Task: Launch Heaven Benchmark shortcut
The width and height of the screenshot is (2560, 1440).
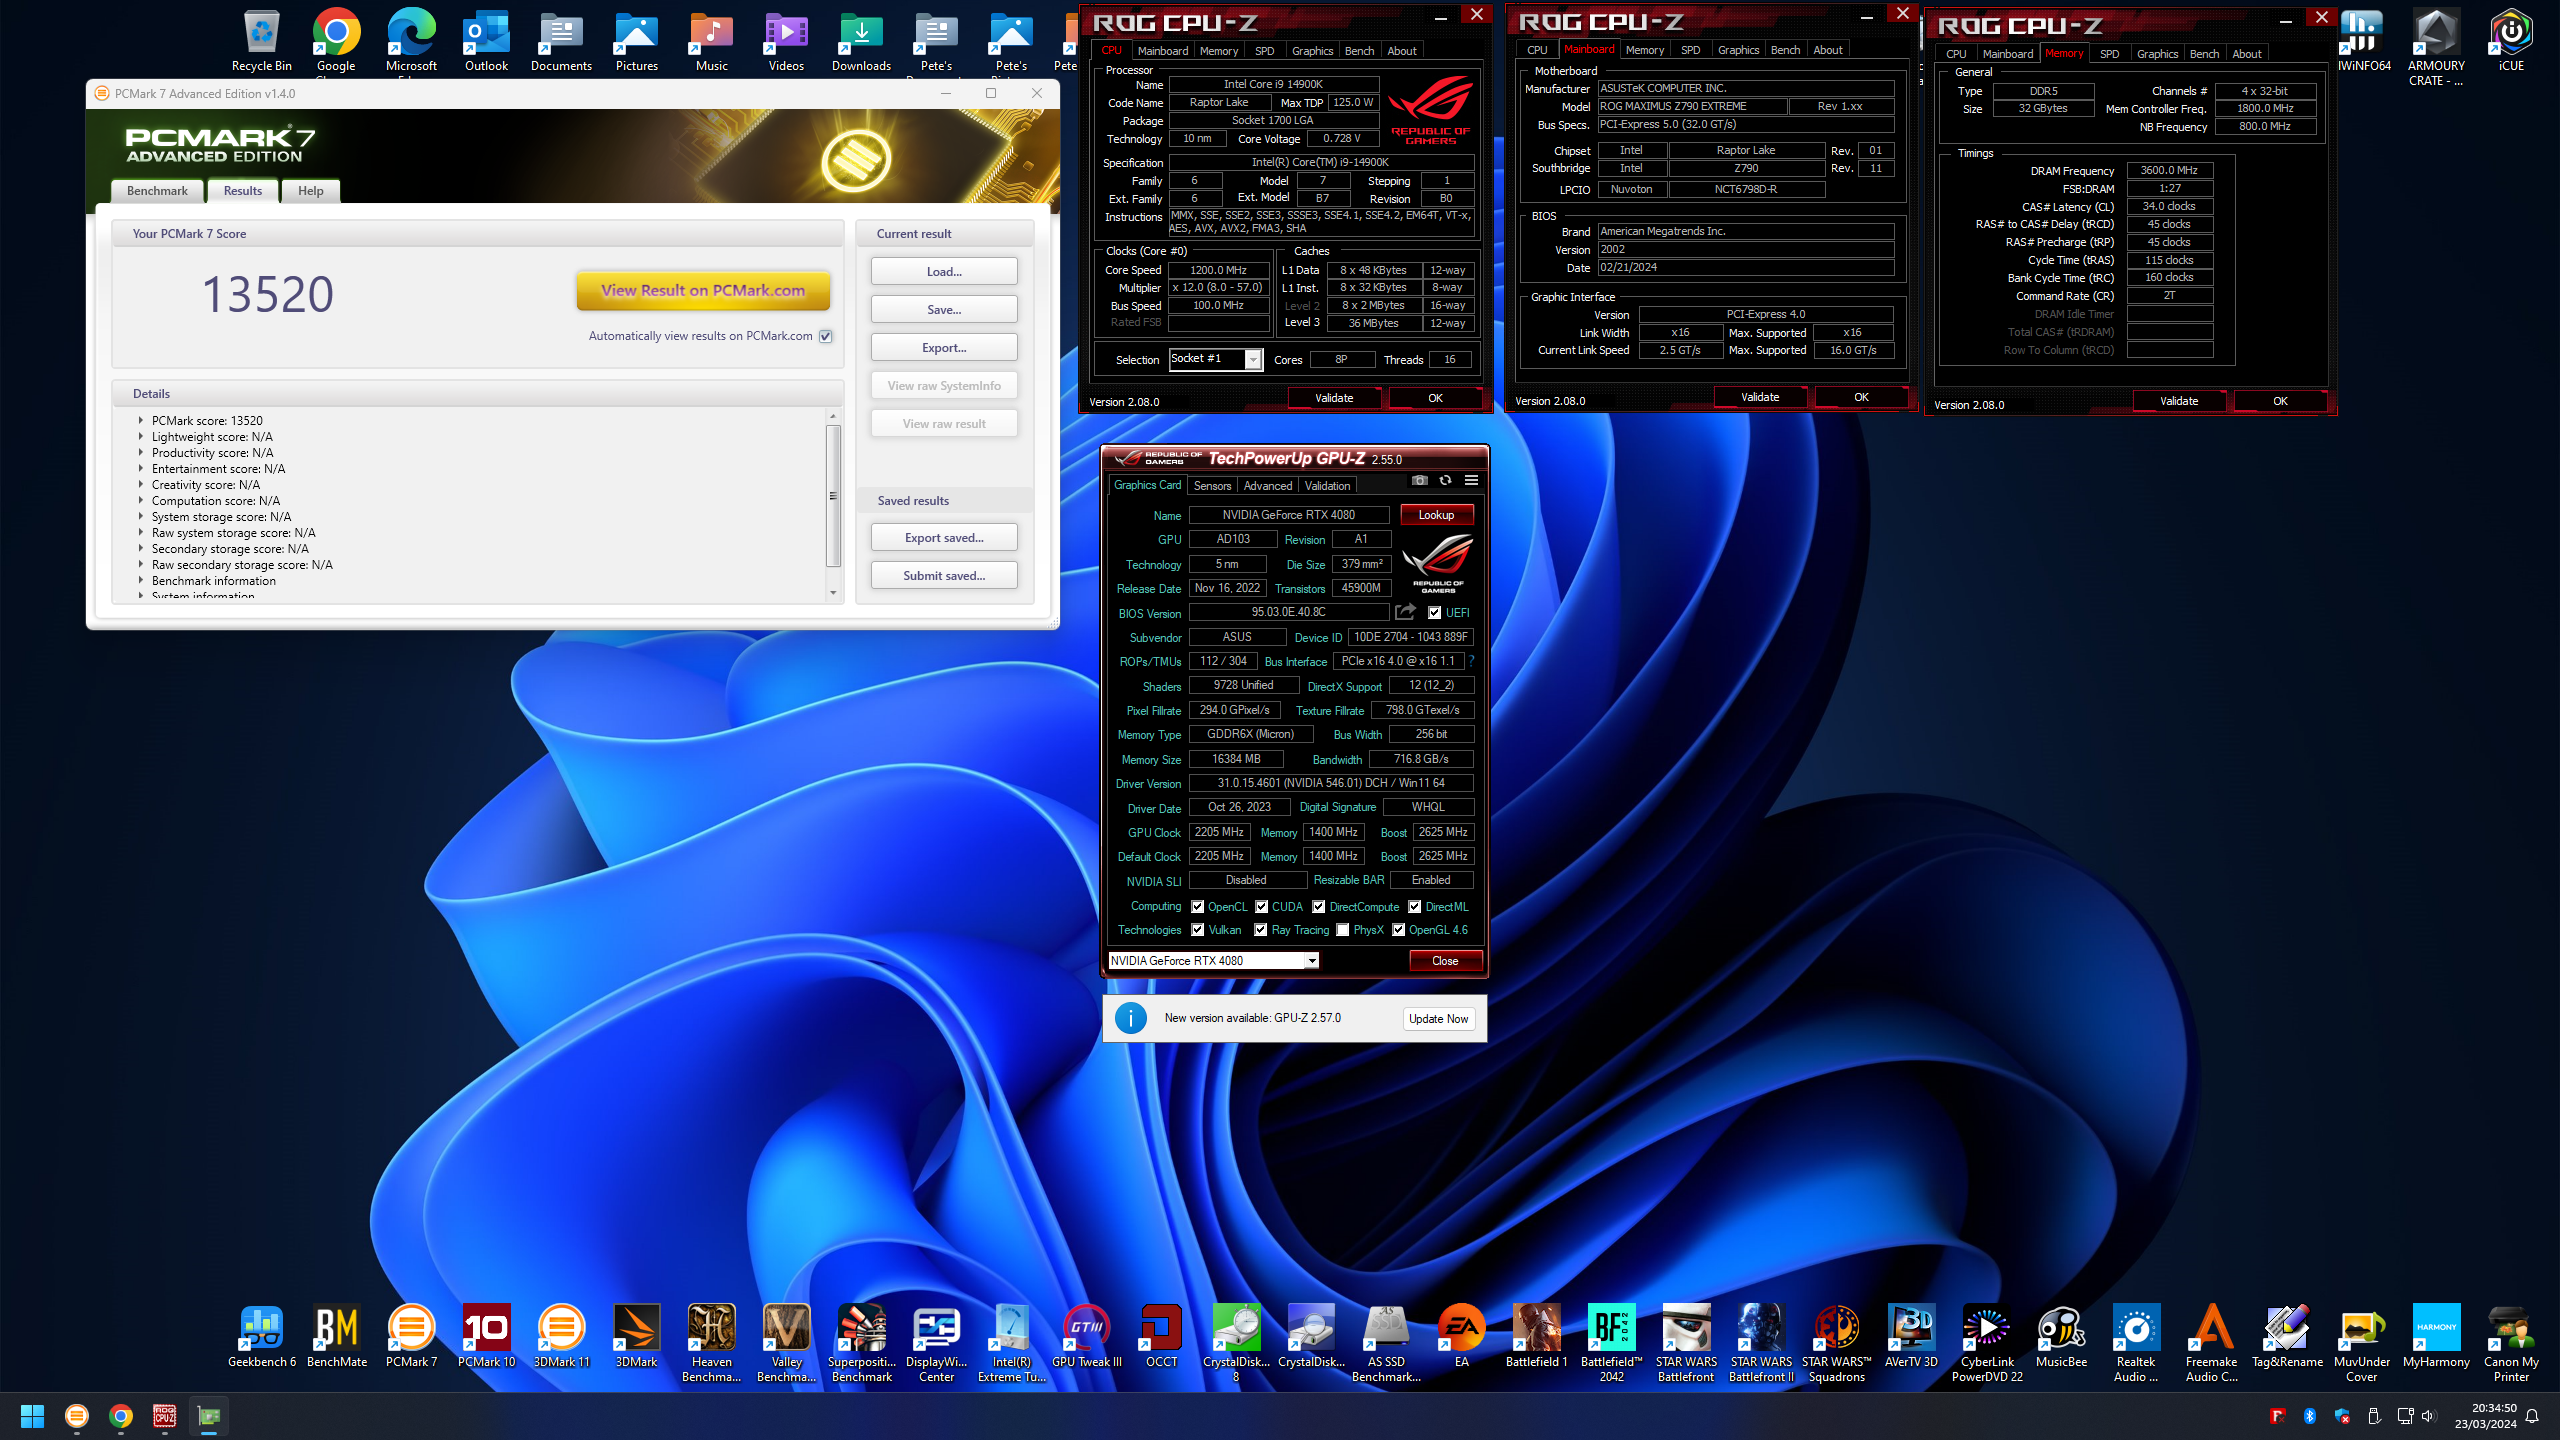Action: (x=711, y=1343)
